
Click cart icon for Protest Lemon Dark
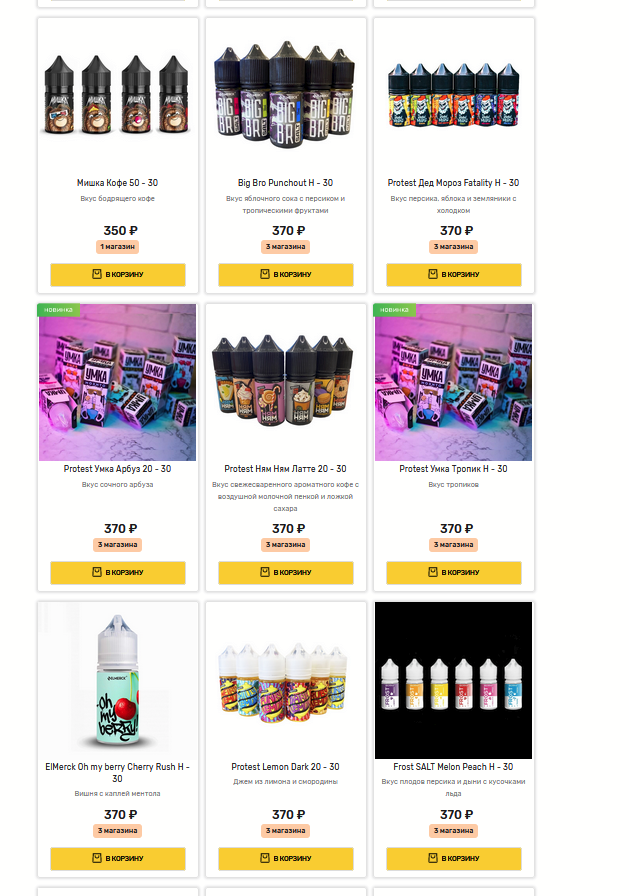[265, 858]
